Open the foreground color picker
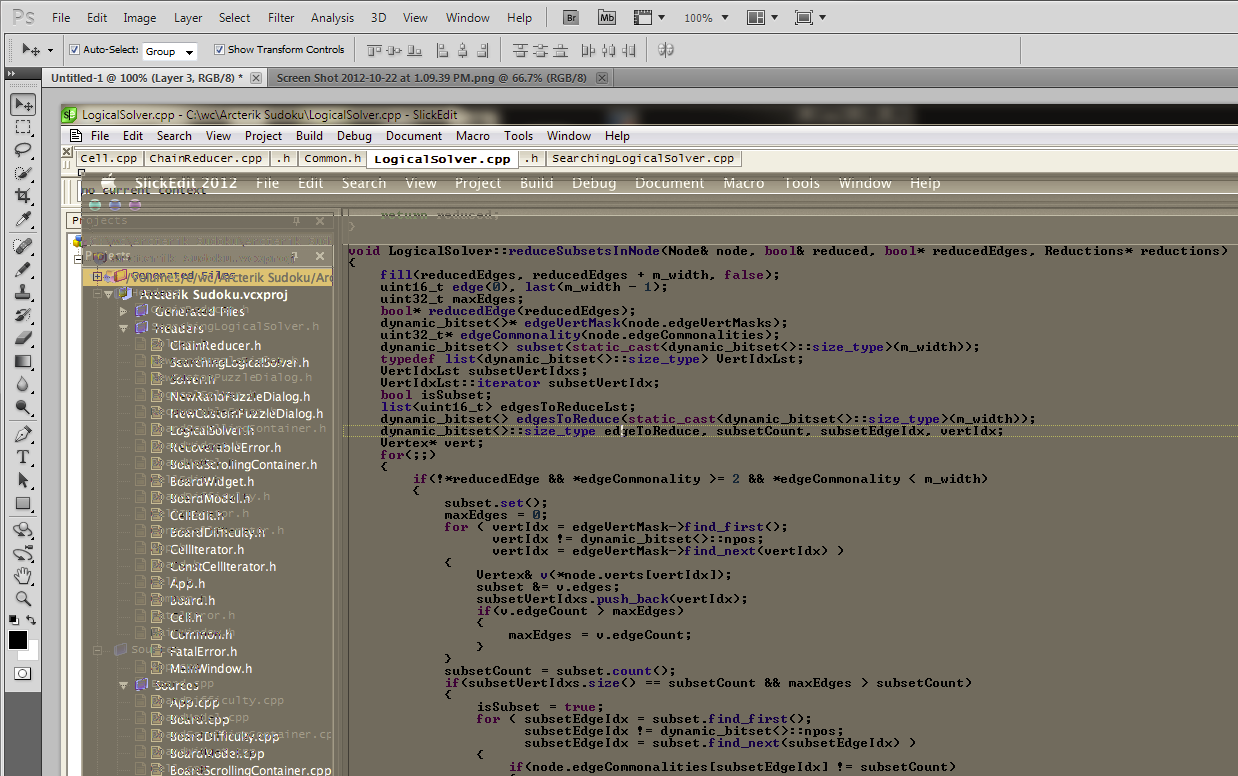This screenshot has width=1238, height=776. [x=17, y=639]
